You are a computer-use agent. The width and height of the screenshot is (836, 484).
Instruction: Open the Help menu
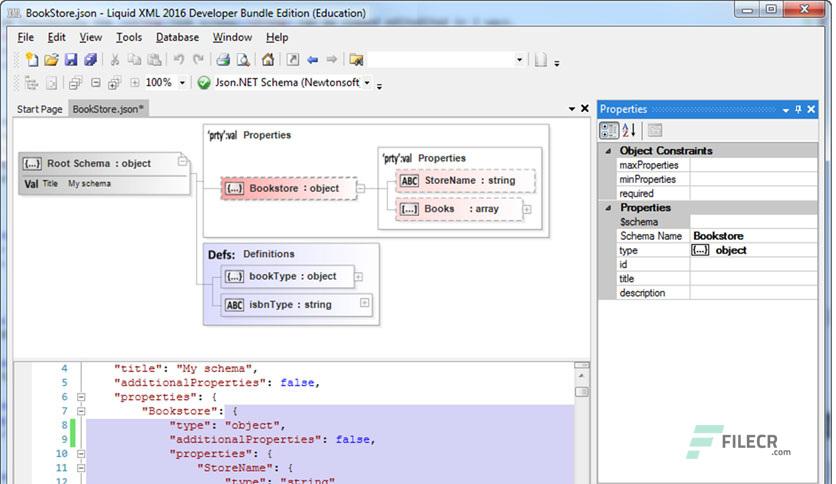click(277, 37)
